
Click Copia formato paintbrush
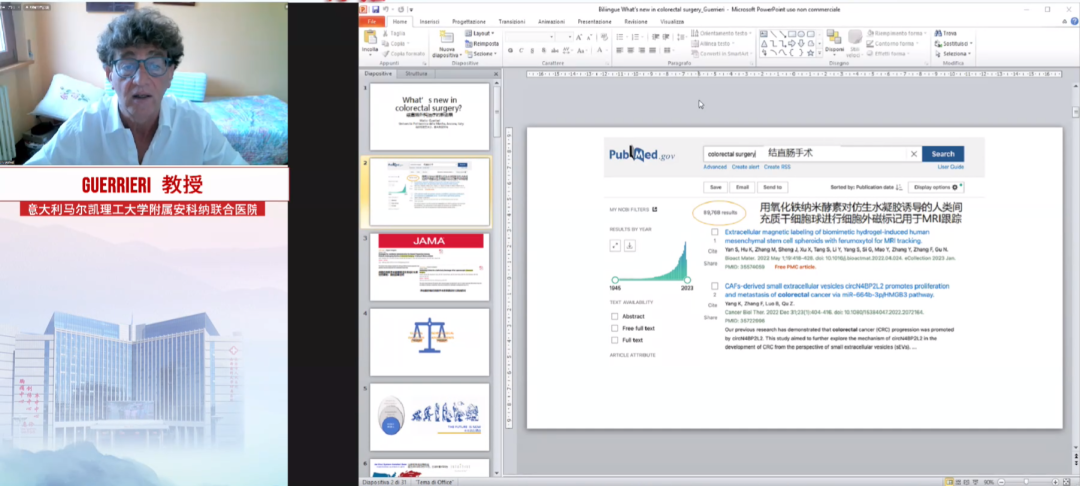(x=386, y=54)
